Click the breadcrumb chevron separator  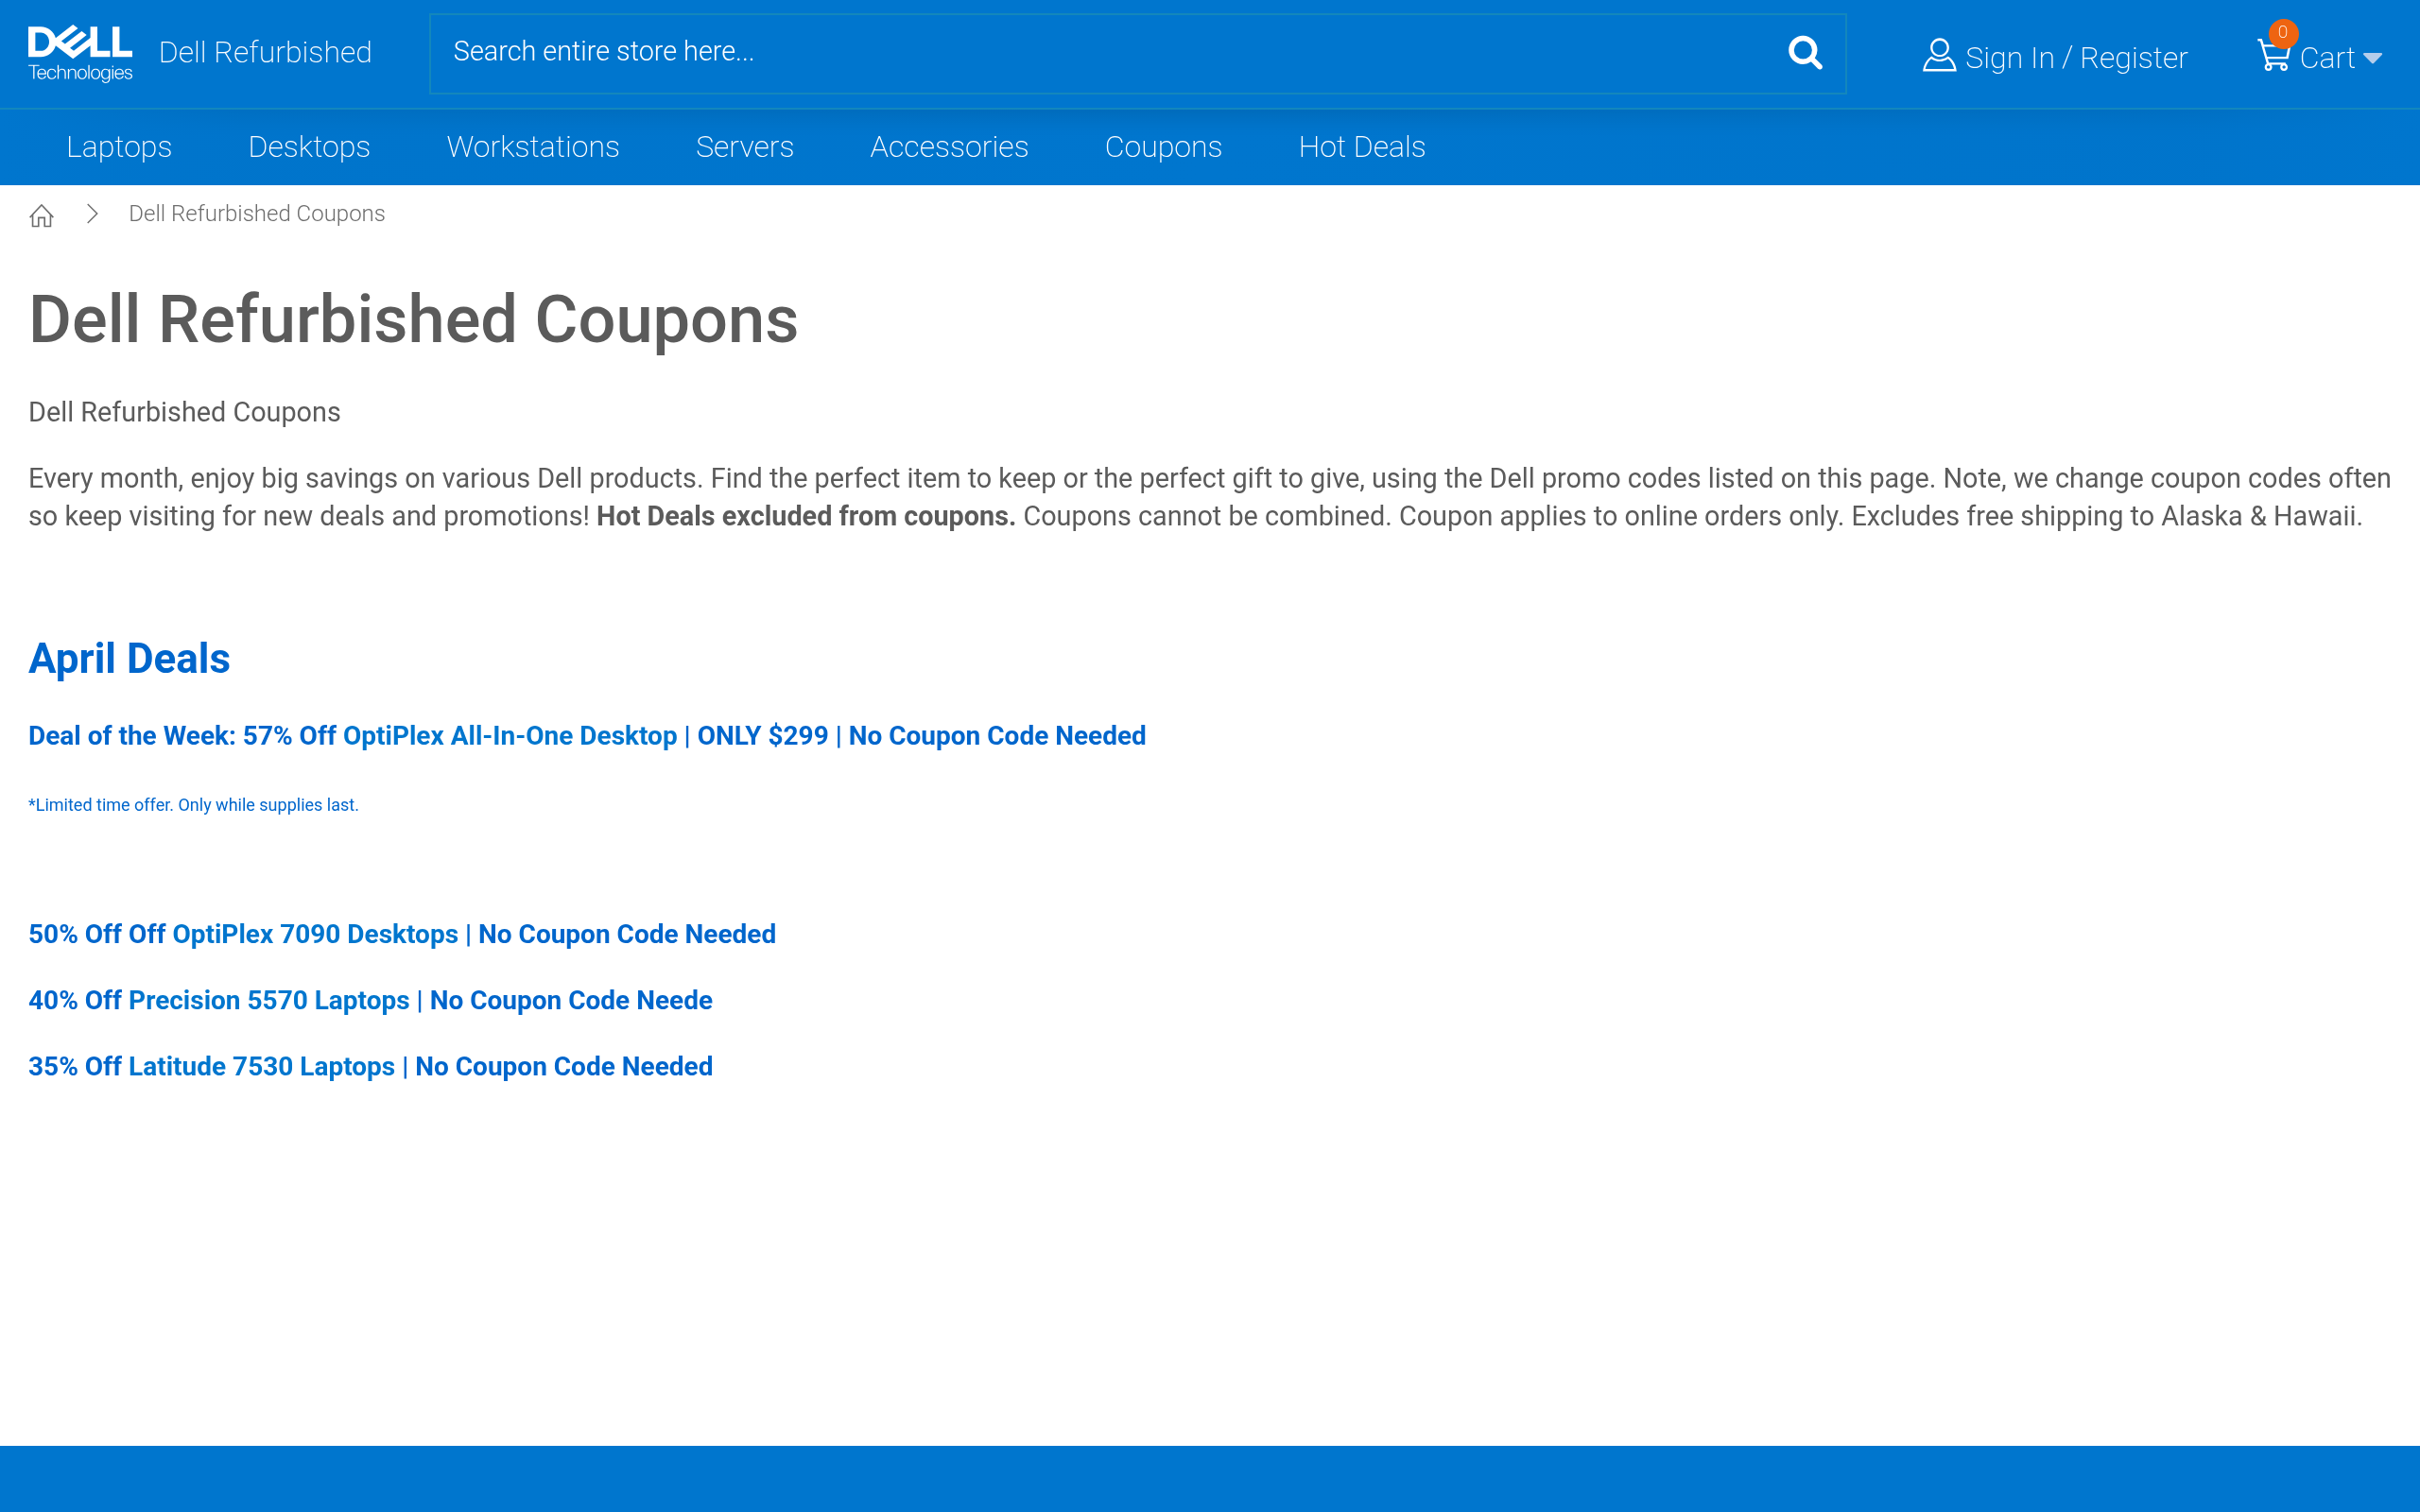point(93,214)
